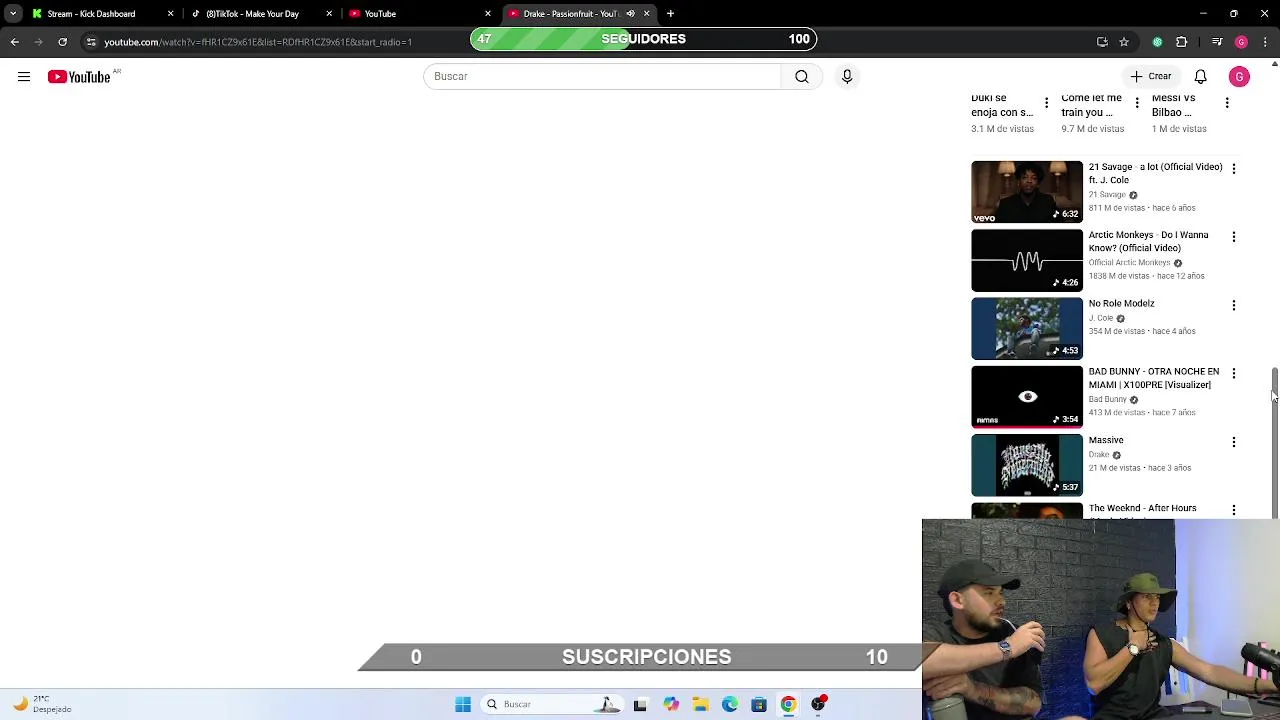Open The Weeknd - After Hours title
The height and width of the screenshot is (720, 1280).
click(x=1142, y=509)
